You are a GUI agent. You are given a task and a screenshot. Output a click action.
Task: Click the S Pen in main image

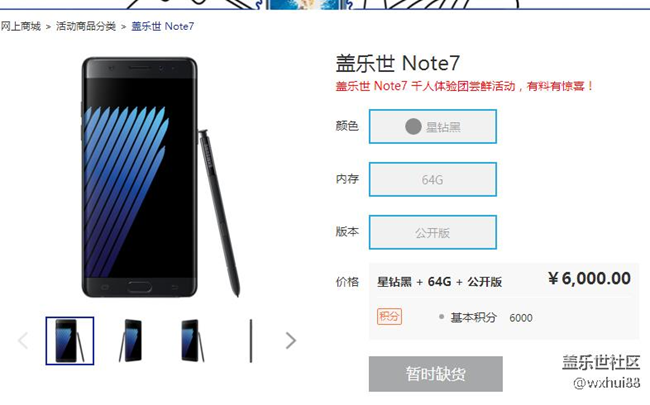click(219, 213)
